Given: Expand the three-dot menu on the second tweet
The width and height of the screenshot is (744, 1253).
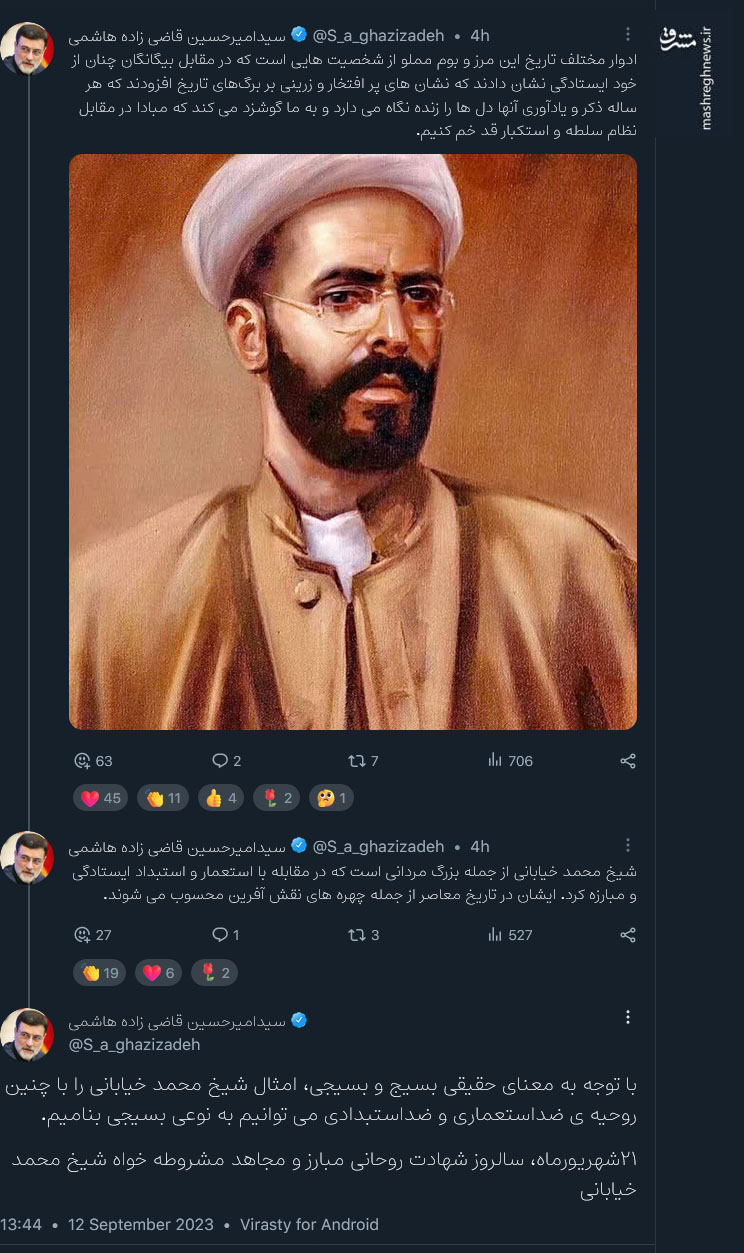Looking at the screenshot, I should click(628, 845).
